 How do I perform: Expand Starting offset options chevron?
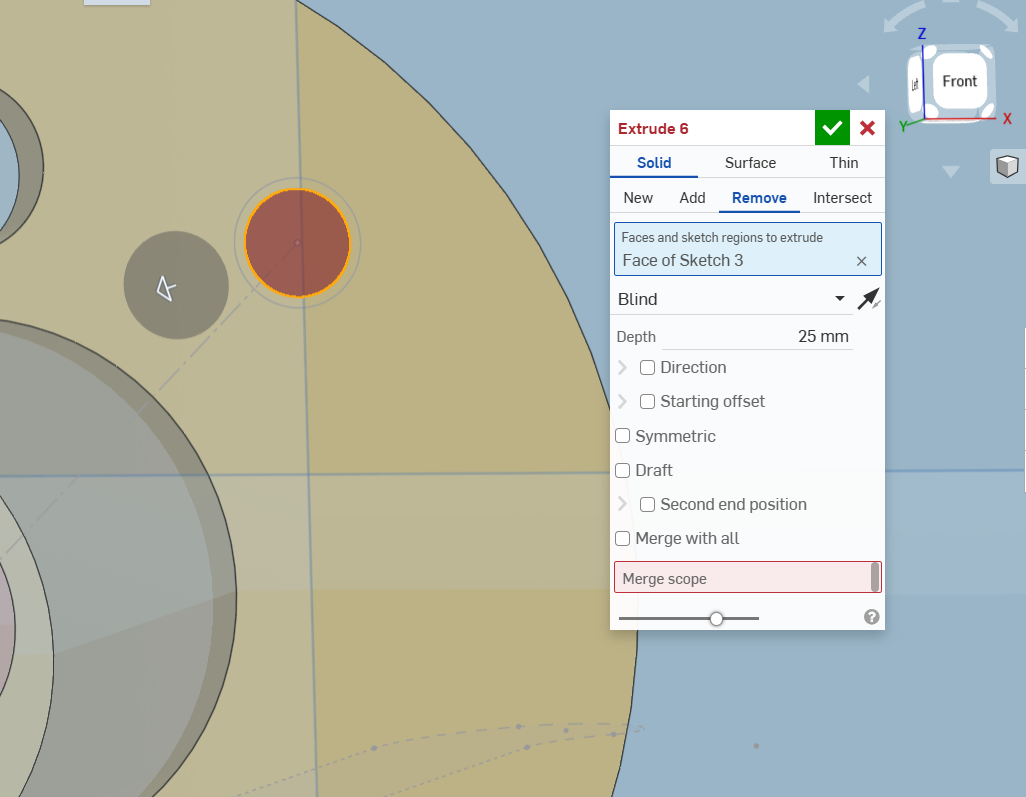622,401
